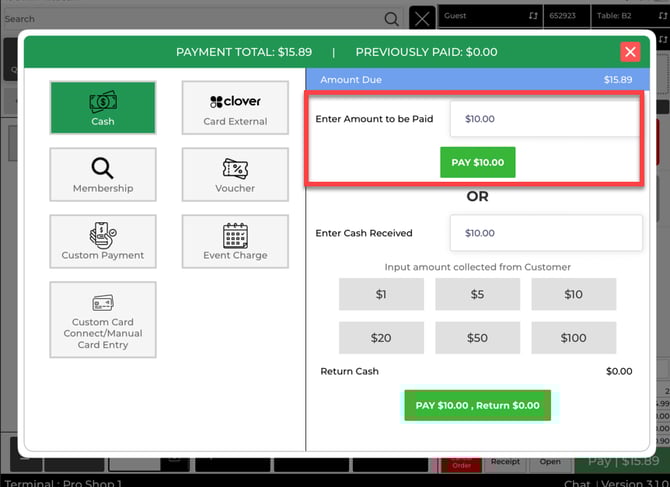Tap the $1 quick cash button
670x487 pixels.
pyautogui.click(x=381, y=295)
